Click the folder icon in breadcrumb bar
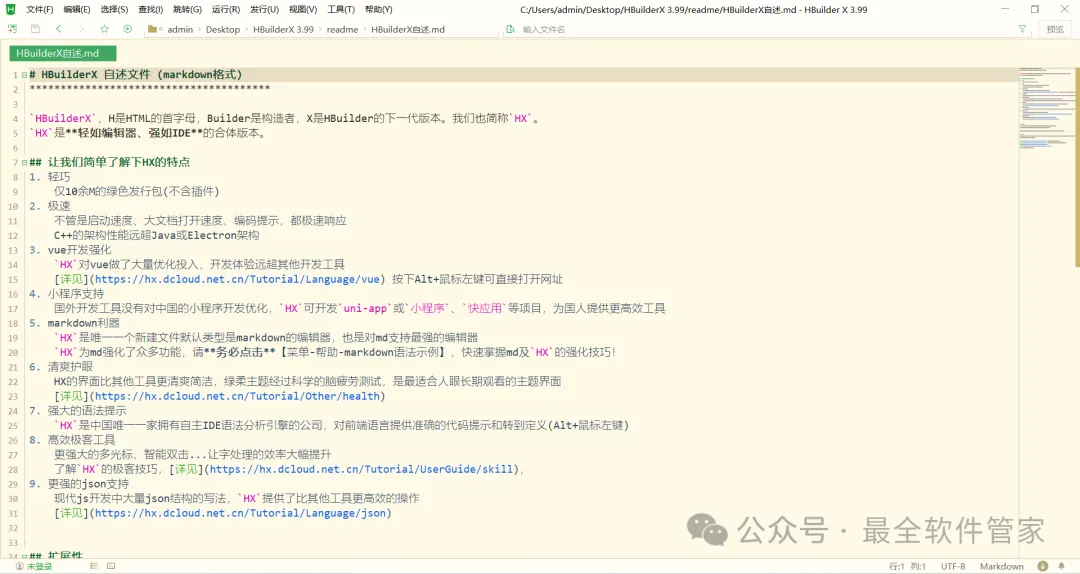 152,29
